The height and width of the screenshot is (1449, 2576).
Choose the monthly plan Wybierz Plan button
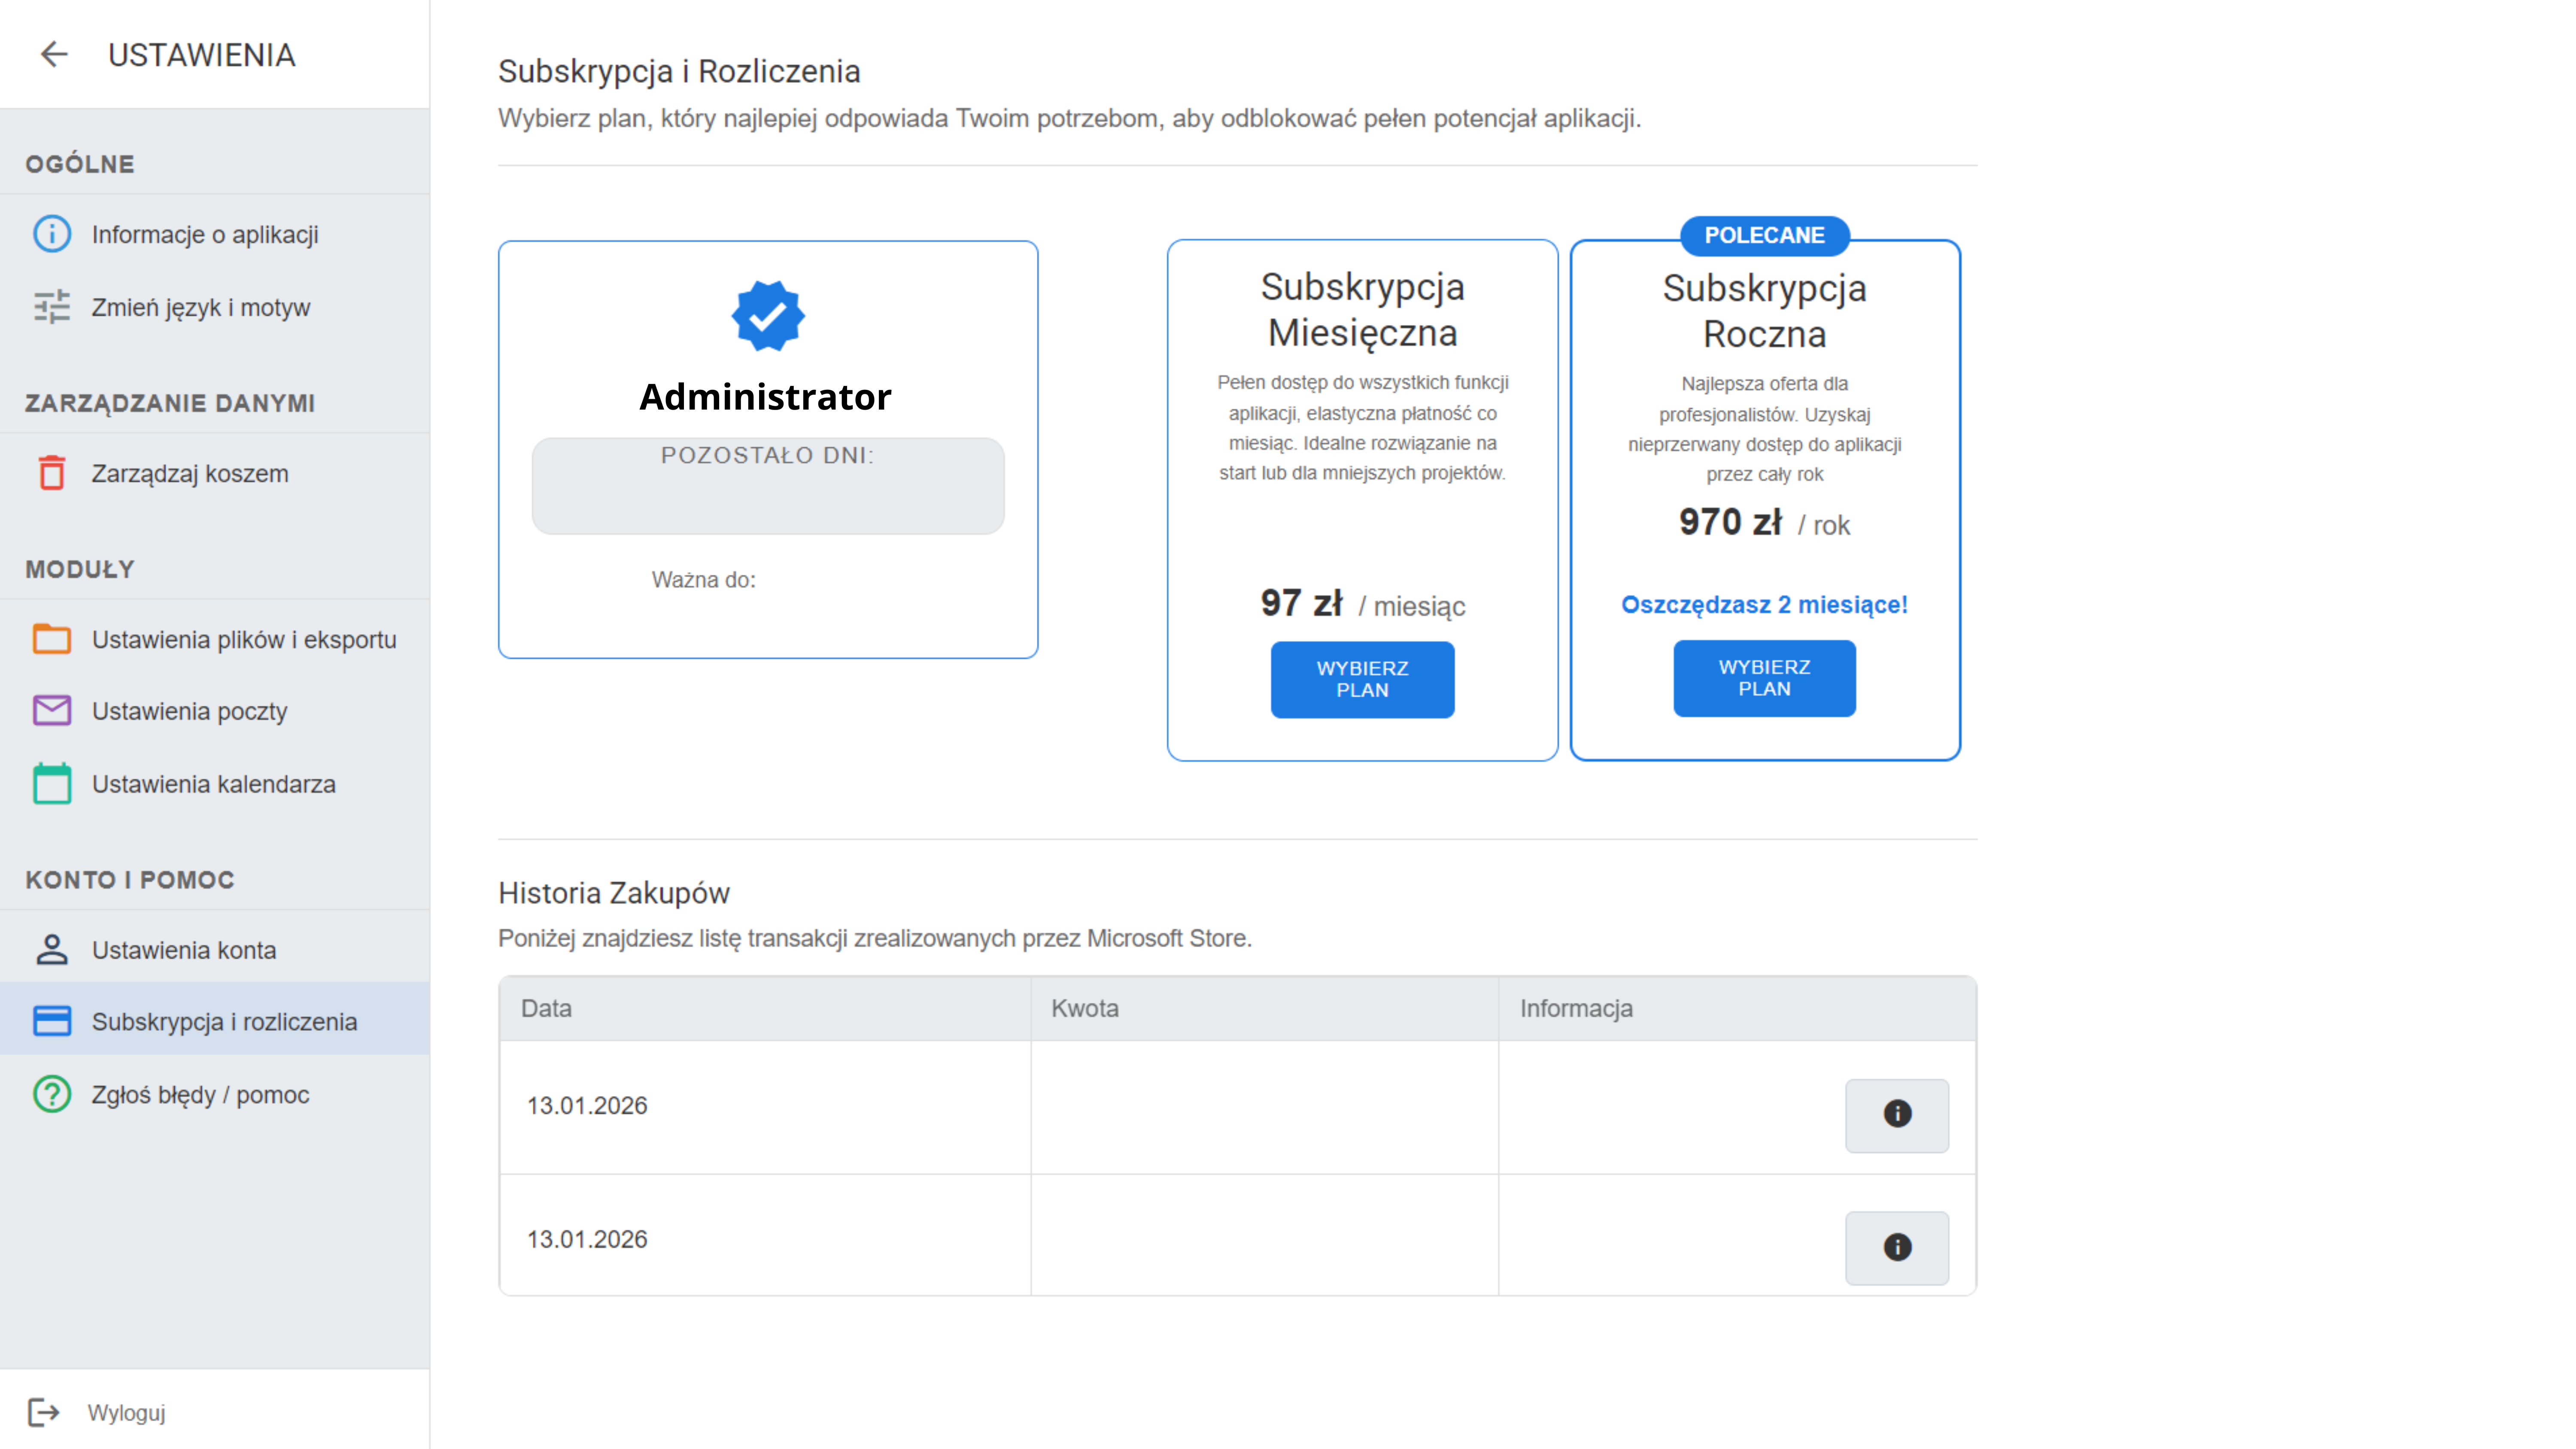[1362, 679]
